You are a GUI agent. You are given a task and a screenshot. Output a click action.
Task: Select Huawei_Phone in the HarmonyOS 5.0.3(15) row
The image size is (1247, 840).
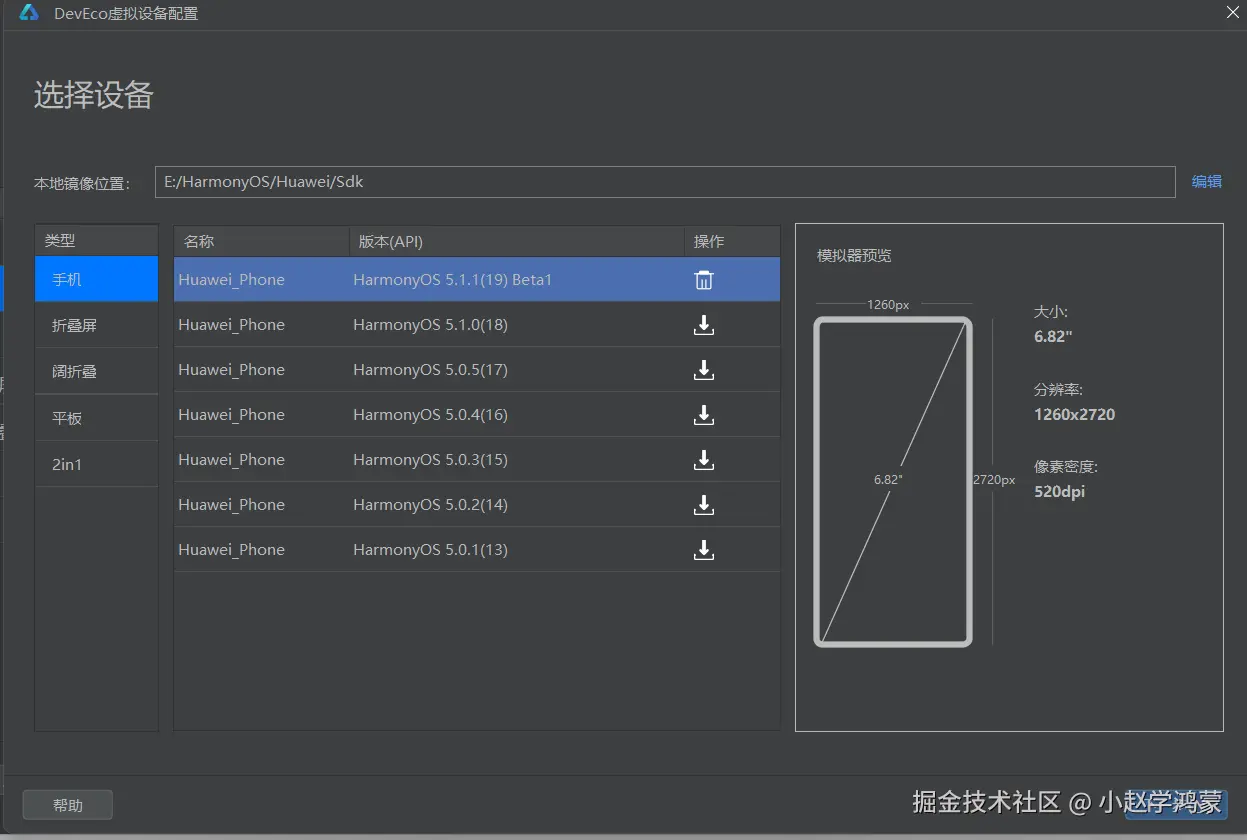(x=231, y=460)
